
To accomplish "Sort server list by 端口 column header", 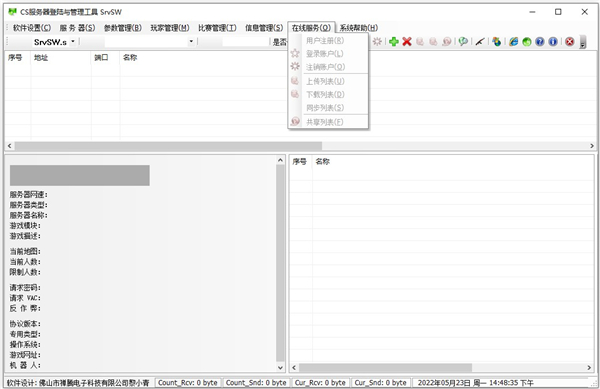I will [x=106, y=58].
